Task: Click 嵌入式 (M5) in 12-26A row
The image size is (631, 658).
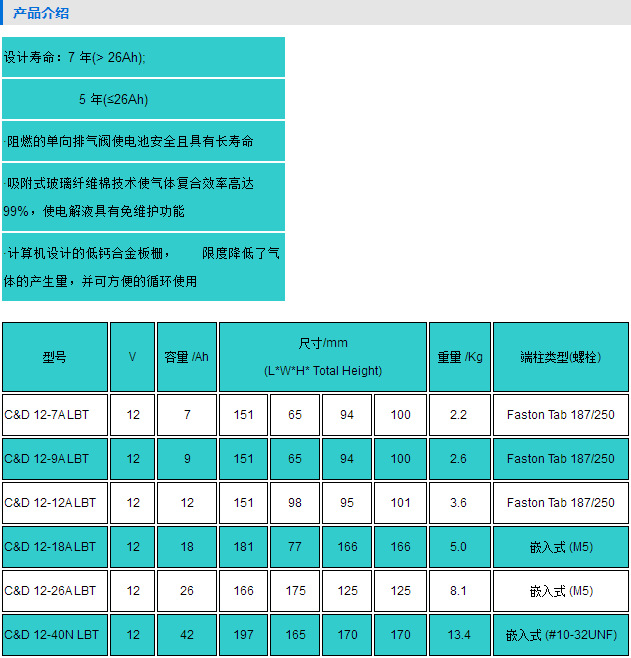Action: 561,591
